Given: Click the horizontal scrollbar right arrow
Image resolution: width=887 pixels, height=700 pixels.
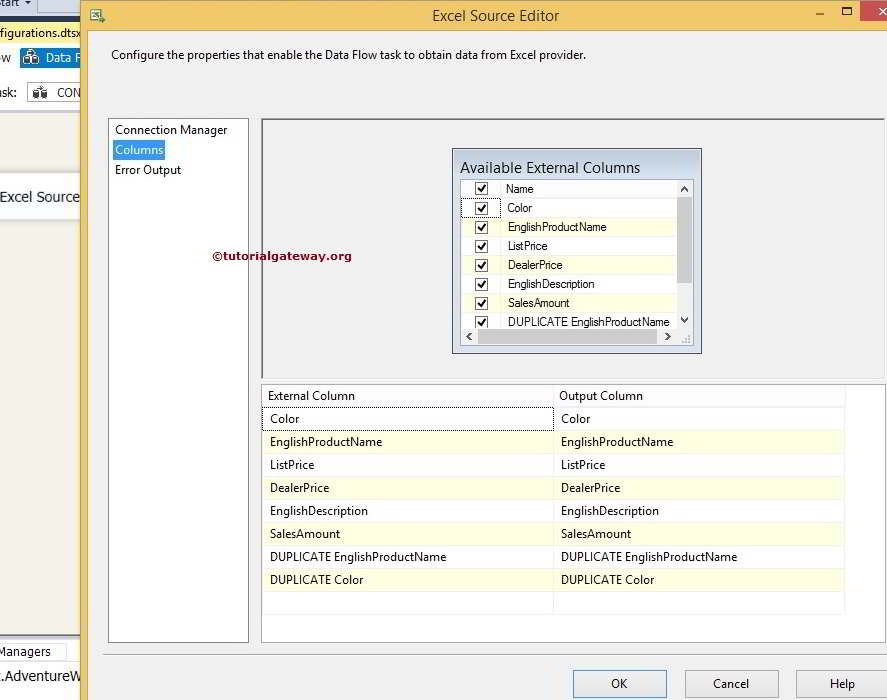Looking at the screenshot, I should [x=667, y=337].
